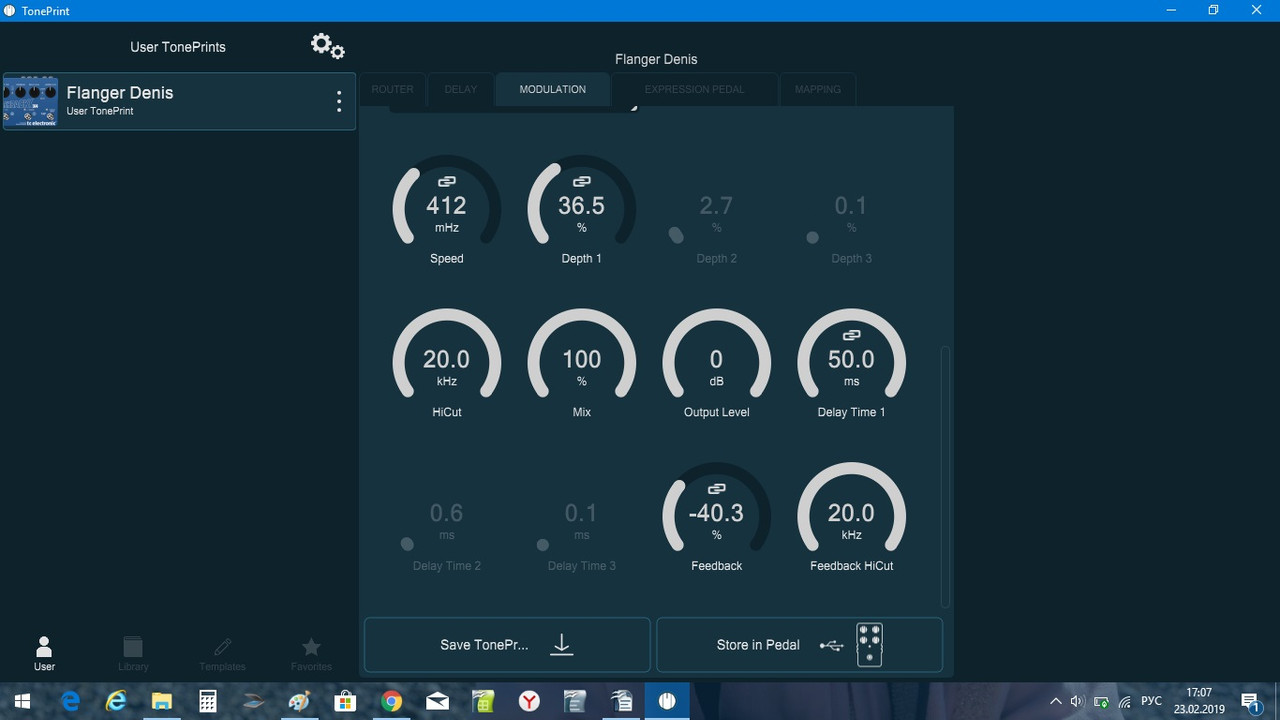This screenshot has height=720, width=1280.
Task: Click the Speed label text
Action: [446, 258]
